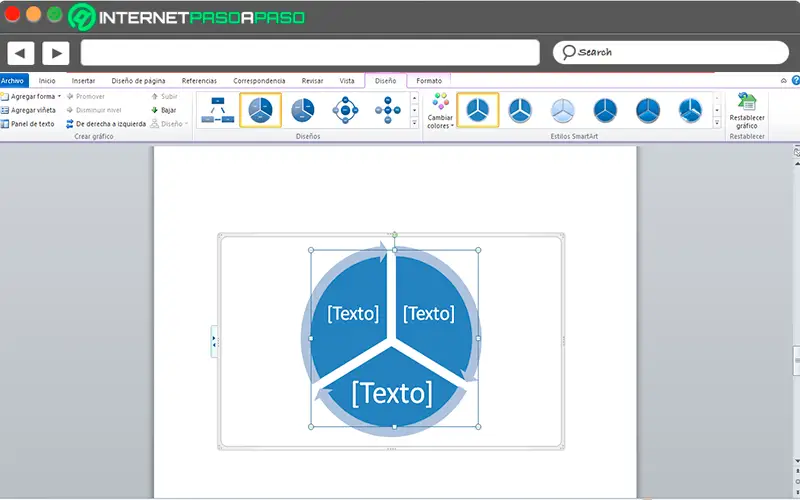Image resolution: width=800 pixels, height=500 pixels.
Task: Select the bottom [Texto] segment
Action: pyautogui.click(x=392, y=393)
